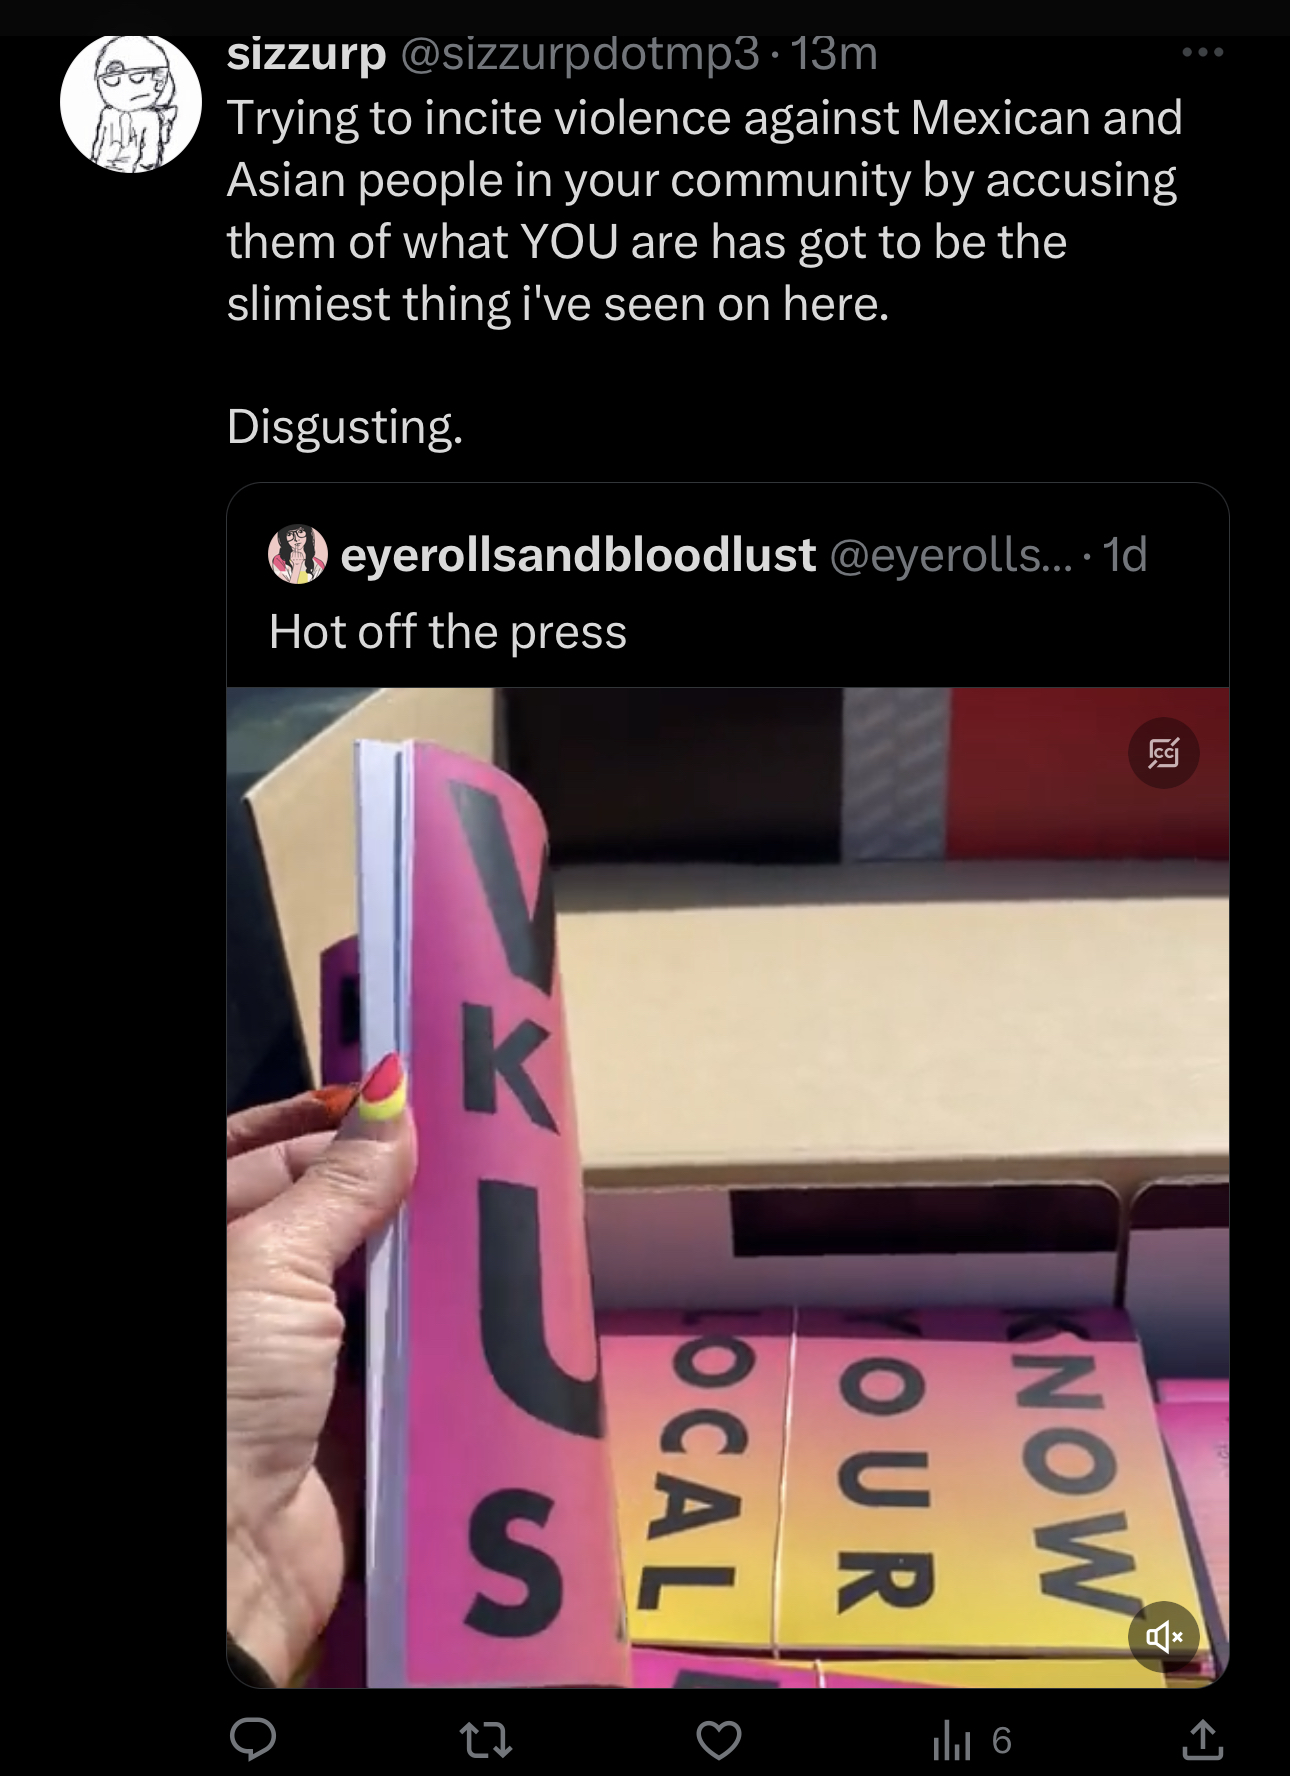The image size is (1290, 1776).
Task: Play the quoted video with pink booklets
Action: tap(728, 1187)
